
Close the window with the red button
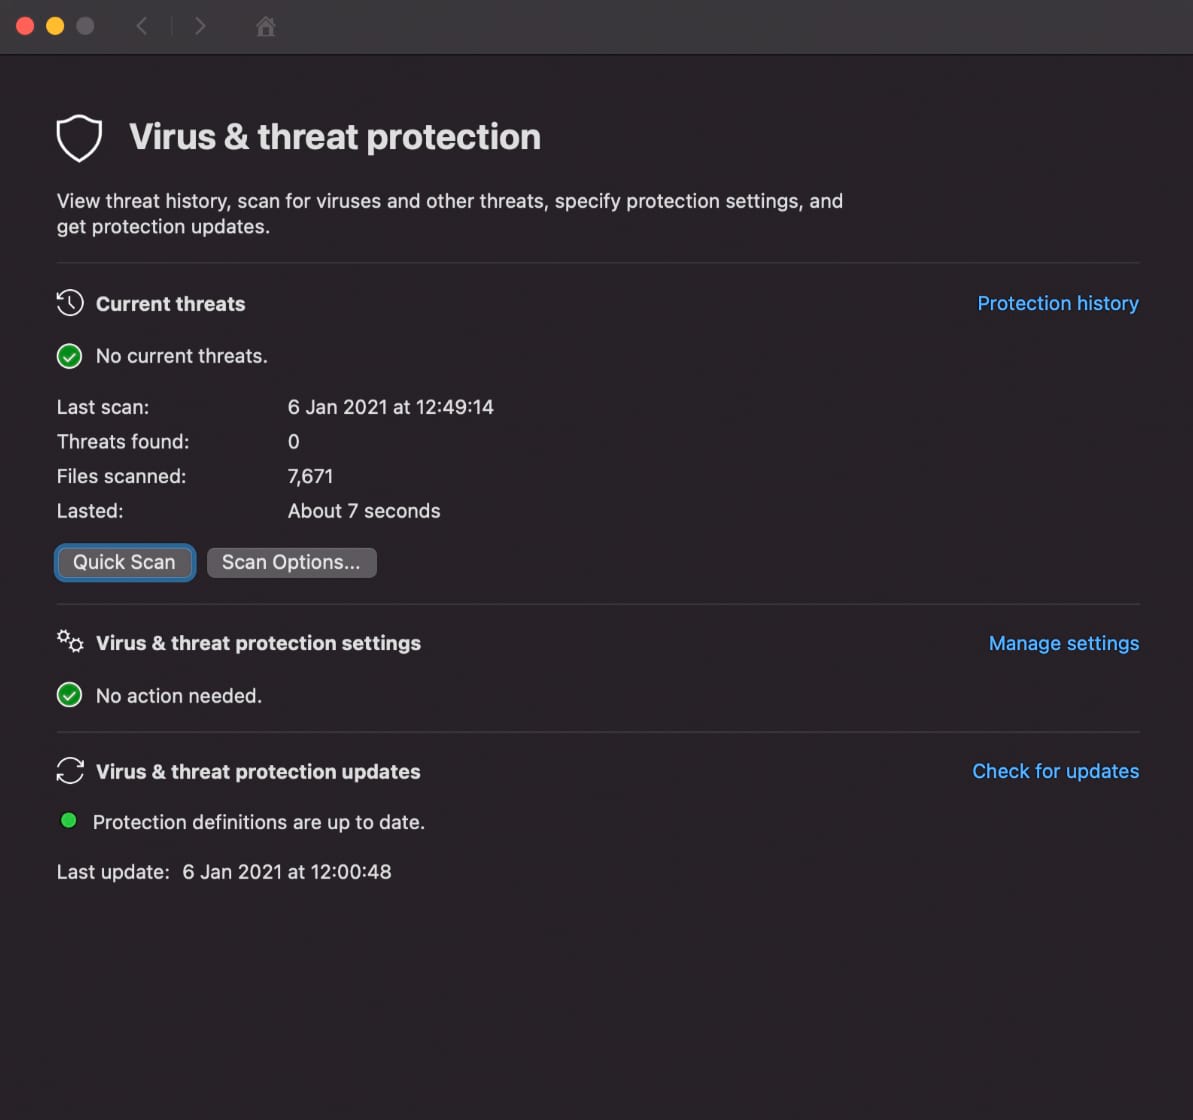(x=25, y=27)
